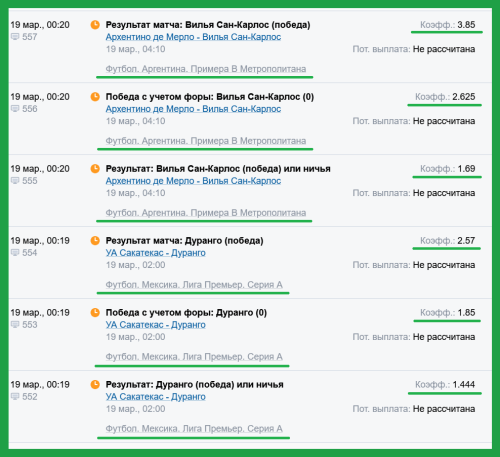Click the orange clock icon for bet 557

point(95,25)
